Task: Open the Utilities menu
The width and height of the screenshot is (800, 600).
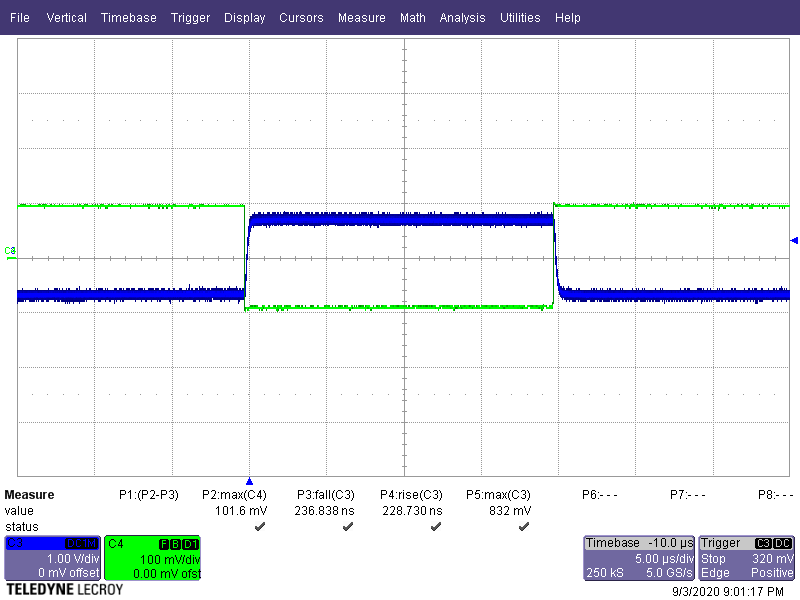Action: tap(520, 17)
